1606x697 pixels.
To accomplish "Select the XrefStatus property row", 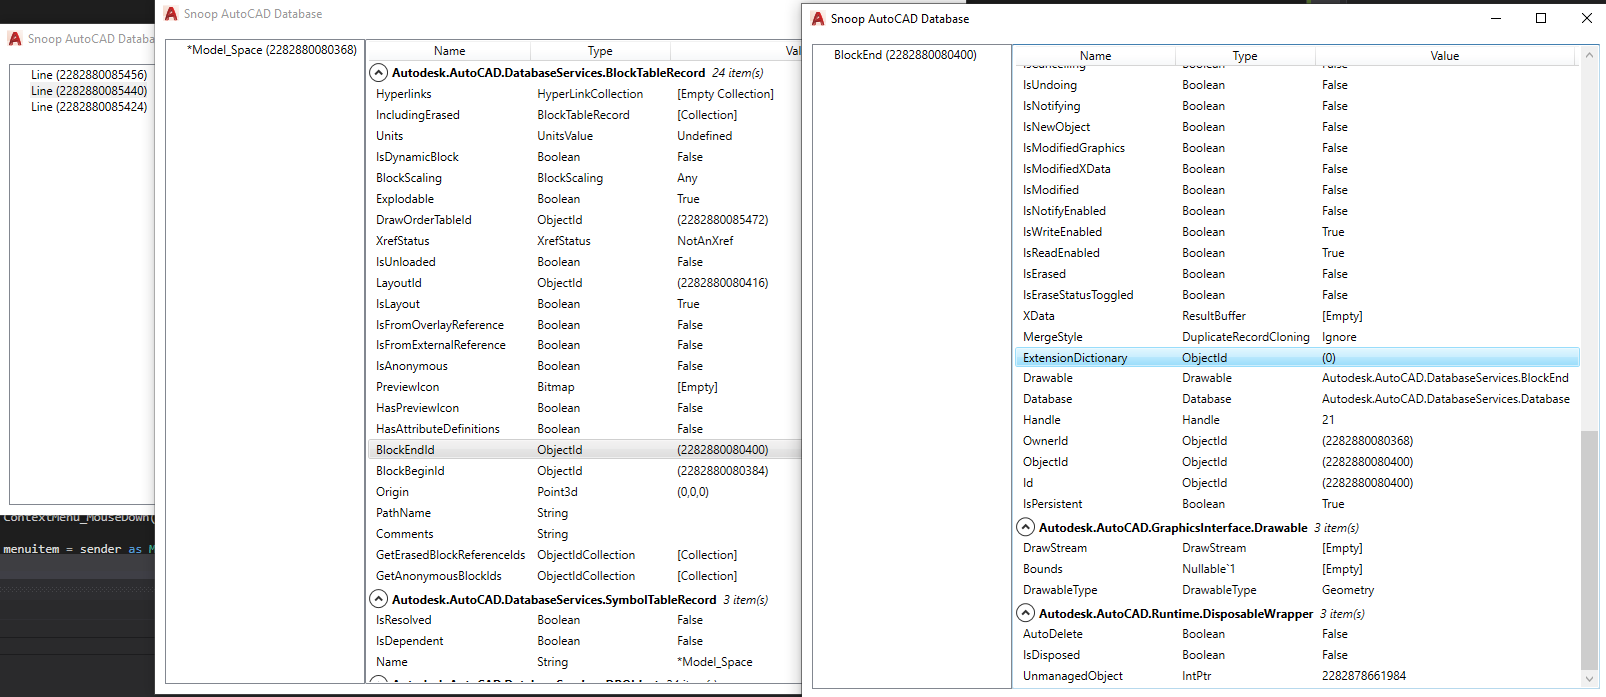I will click(585, 241).
